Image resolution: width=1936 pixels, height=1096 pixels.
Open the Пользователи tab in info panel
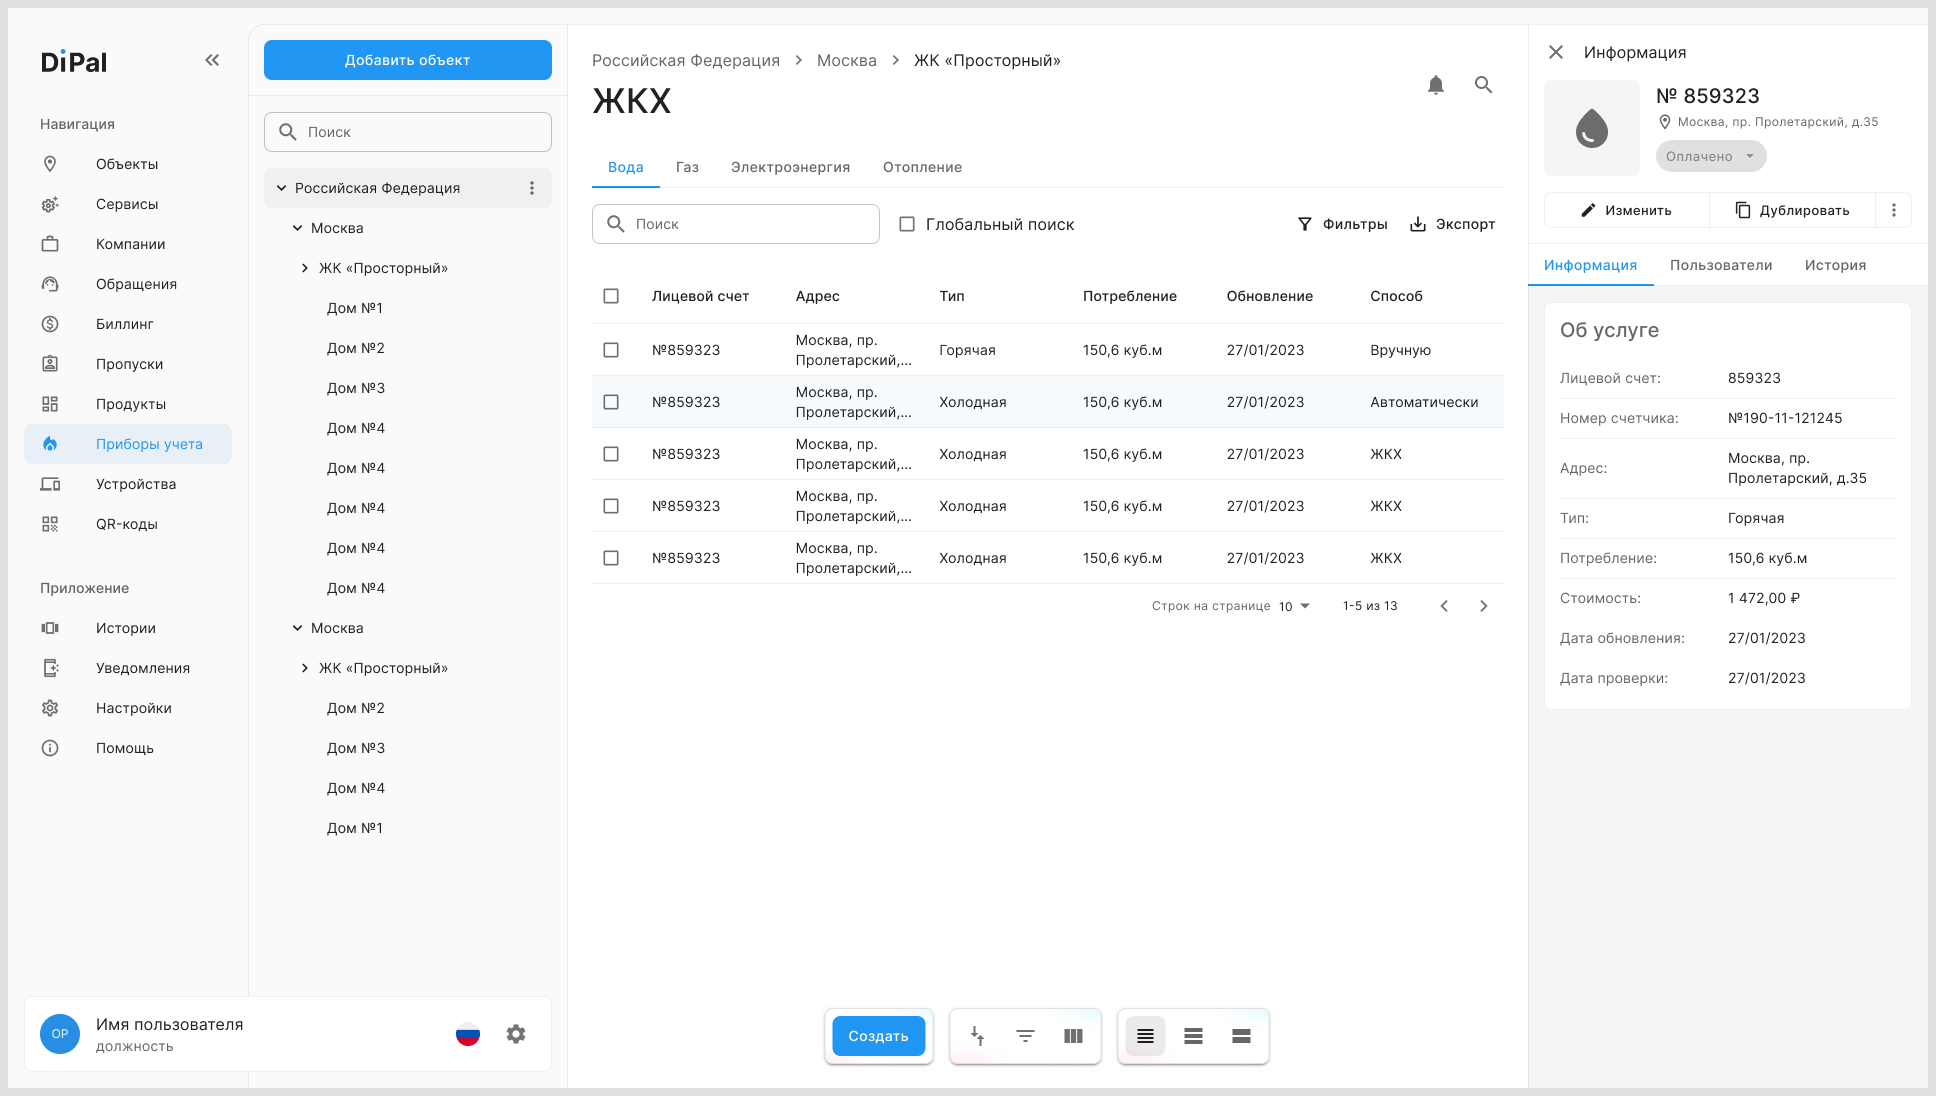click(x=1721, y=265)
